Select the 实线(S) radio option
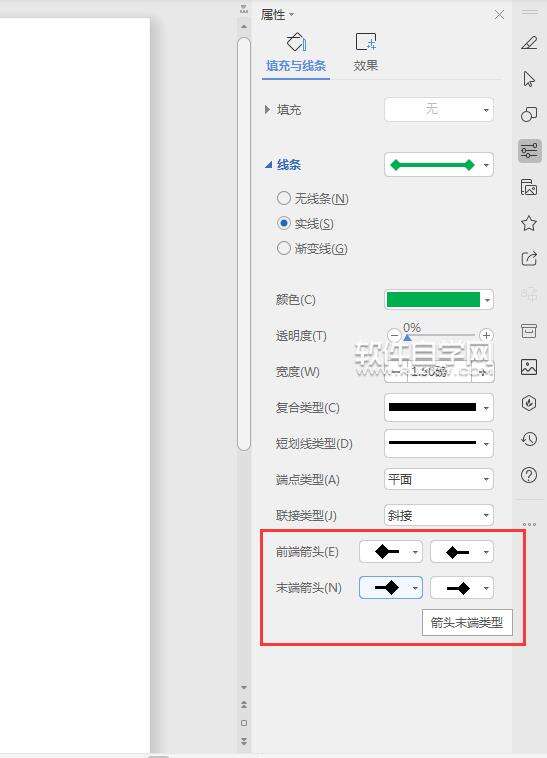The image size is (547, 758). click(305, 223)
